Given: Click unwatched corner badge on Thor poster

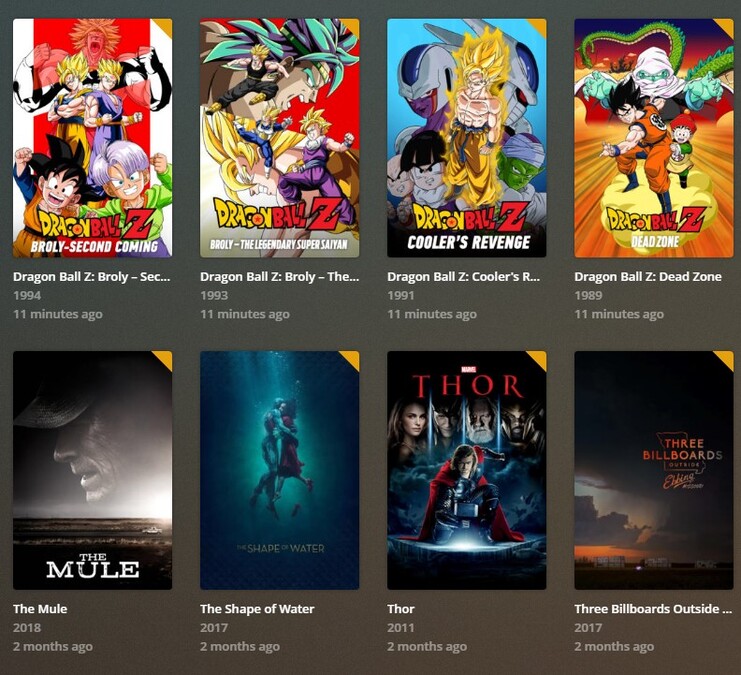Looking at the screenshot, I should pyautogui.click(x=539, y=358).
